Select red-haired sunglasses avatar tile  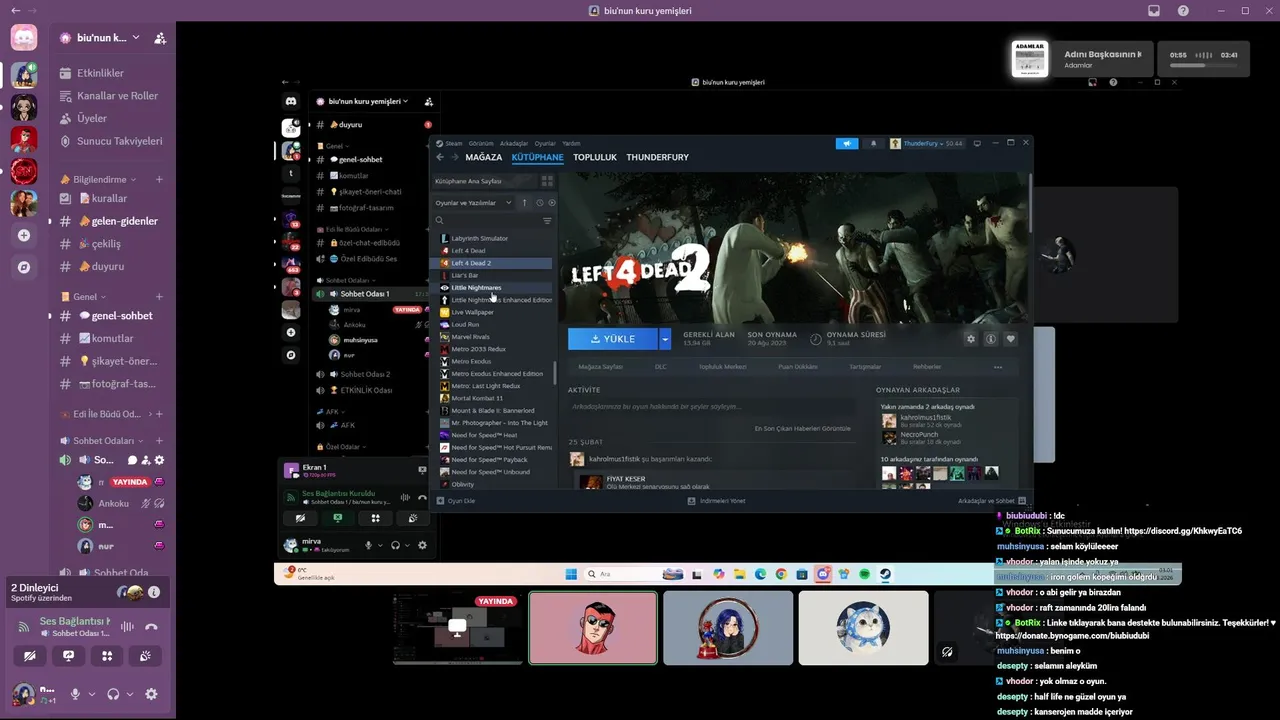pos(593,628)
